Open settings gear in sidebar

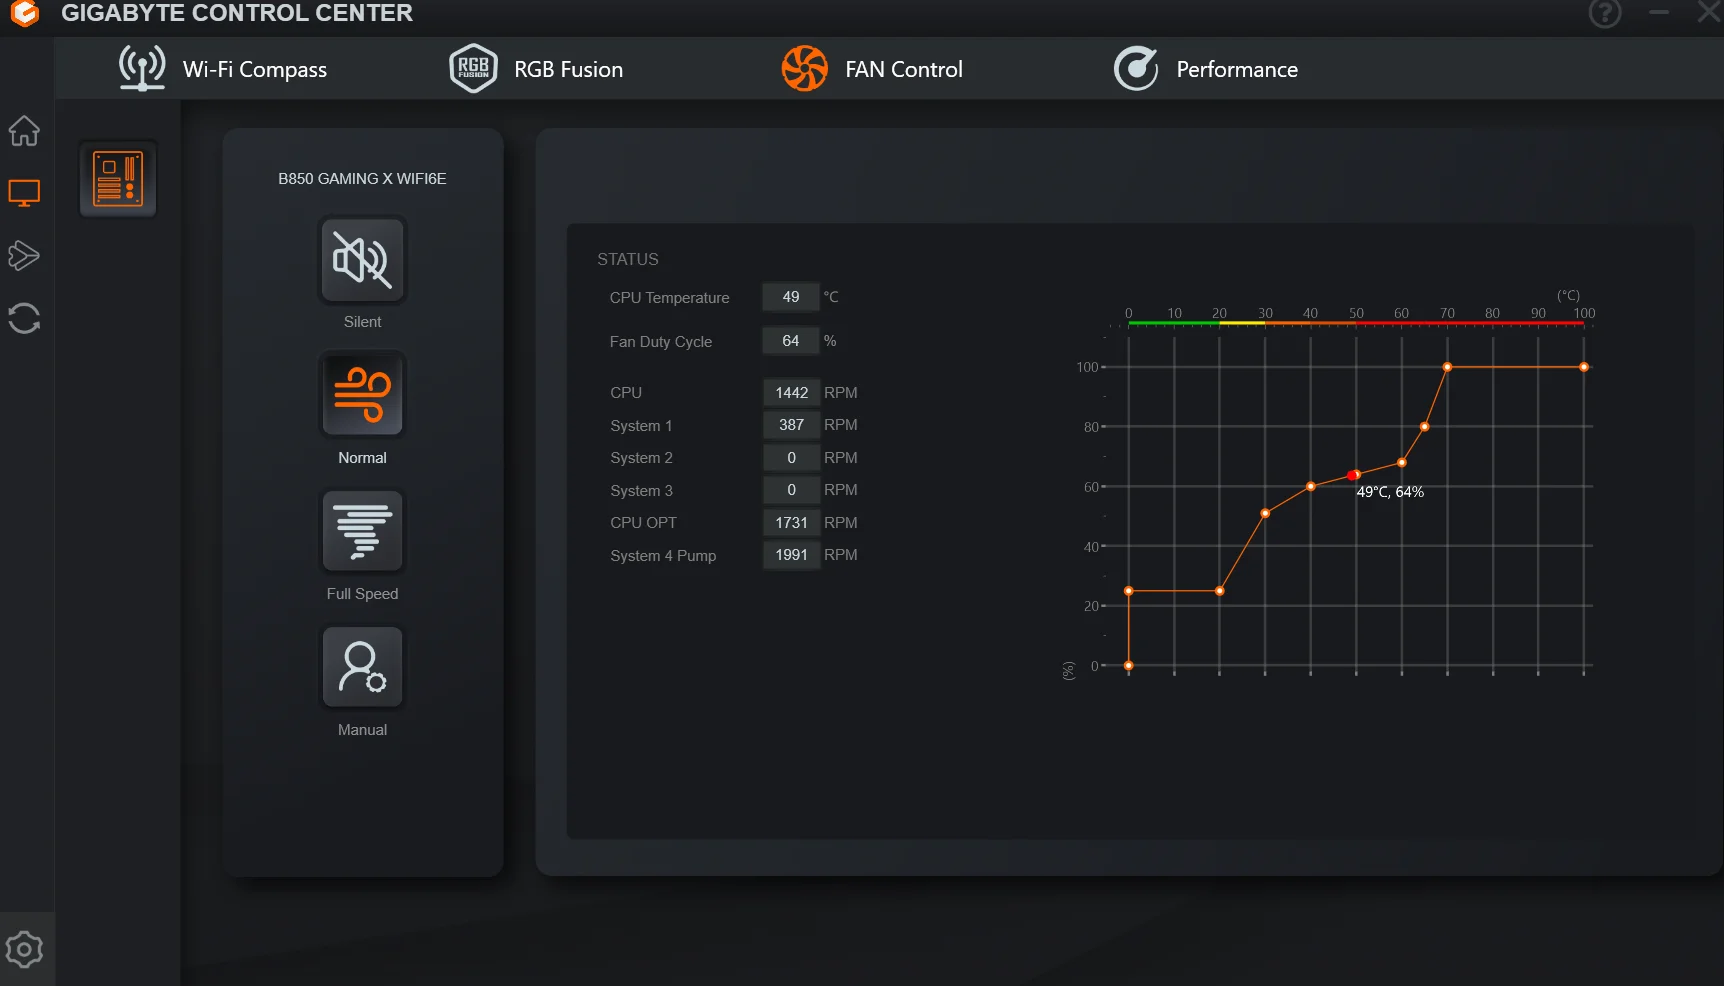24,949
